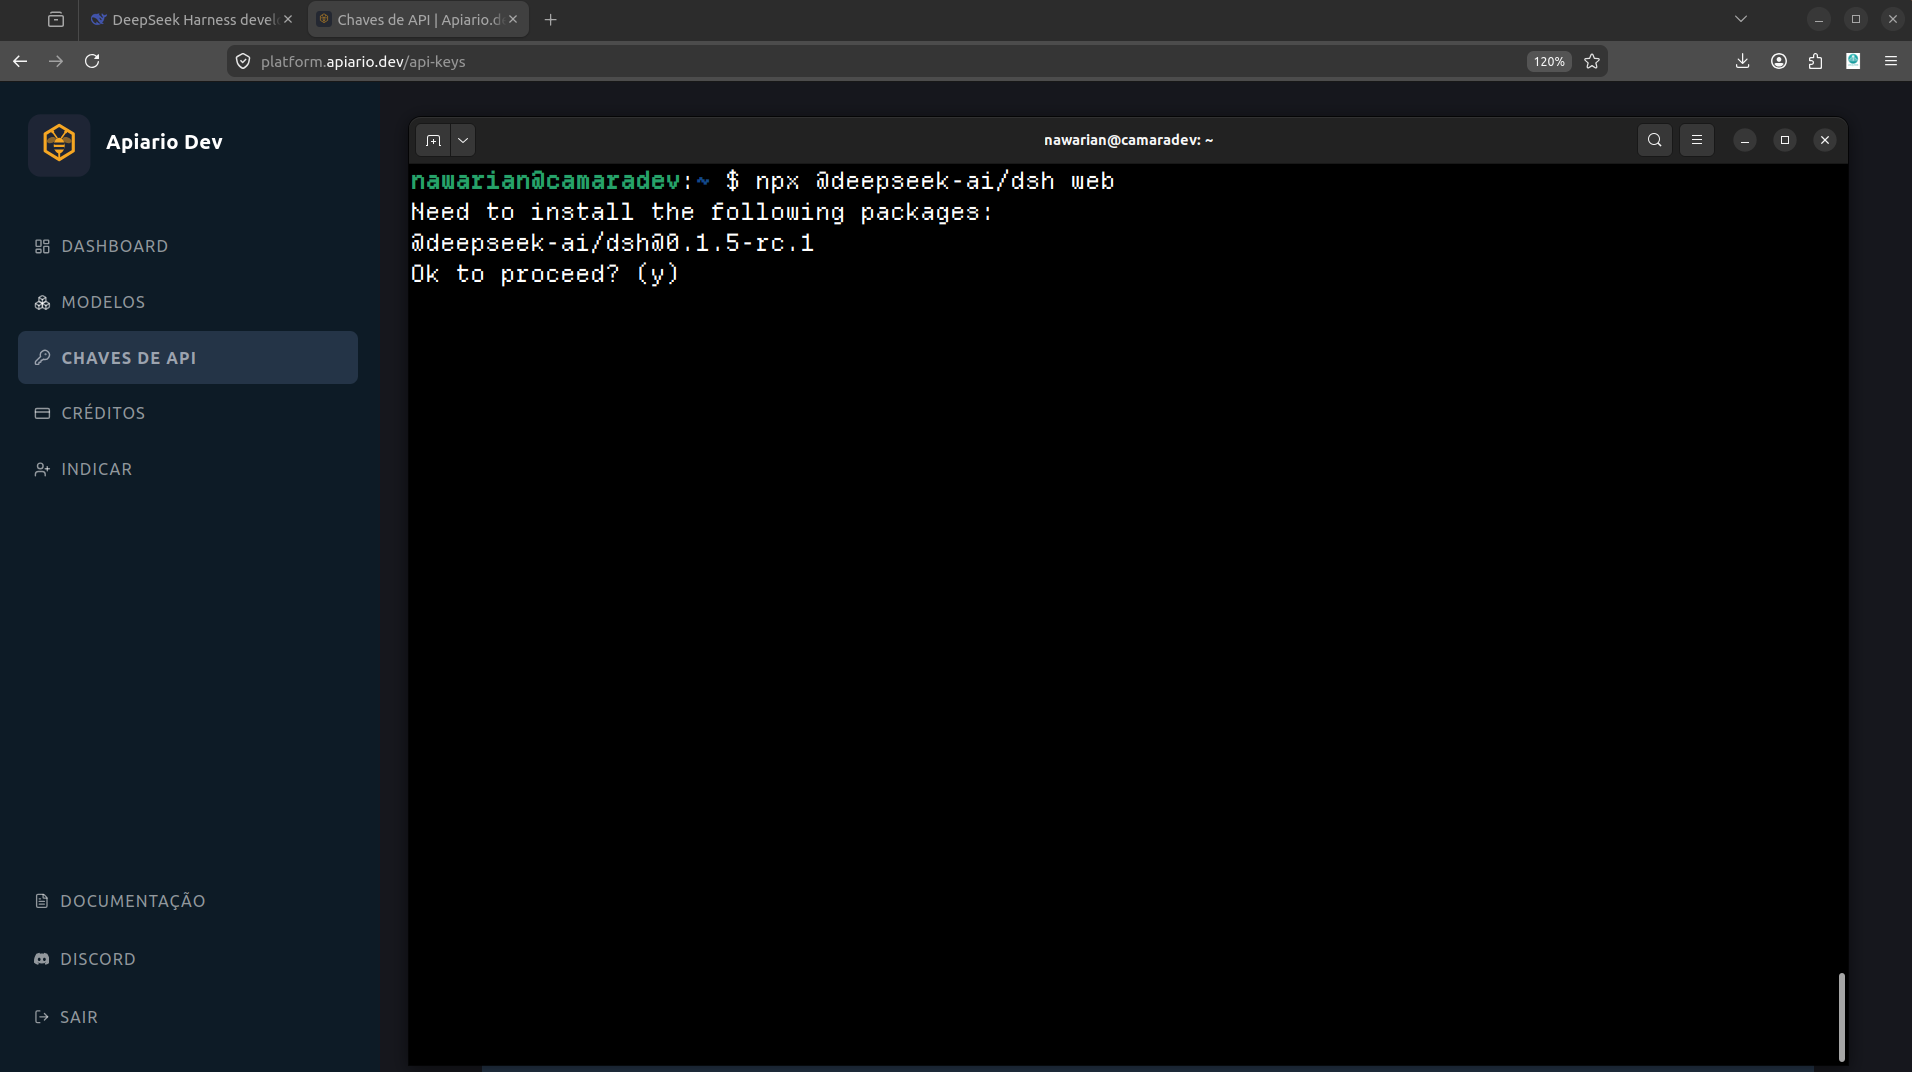Image resolution: width=1912 pixels, height=1072 pixels.
Task: Open recent browsing view icon
Action: [x=56, y=19]
